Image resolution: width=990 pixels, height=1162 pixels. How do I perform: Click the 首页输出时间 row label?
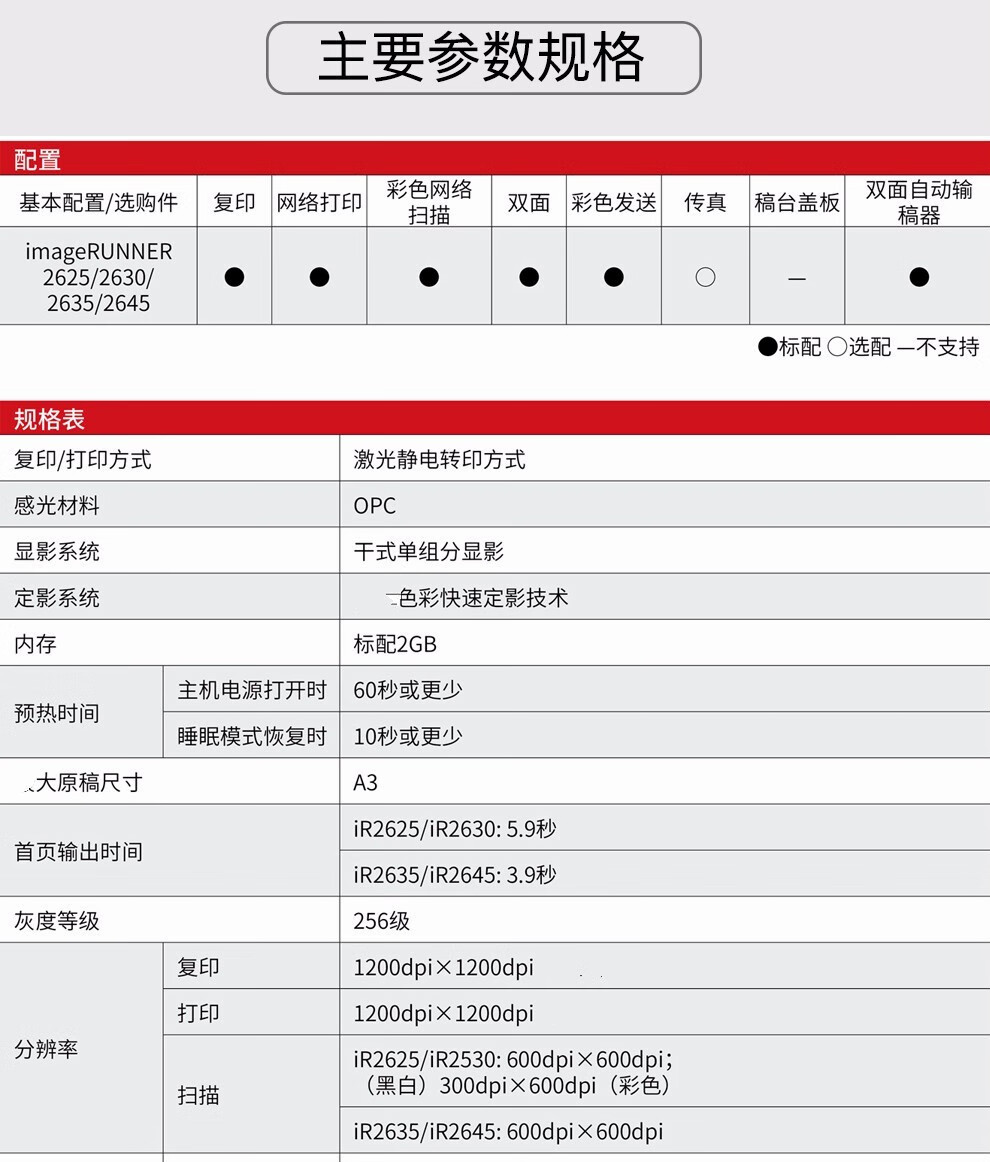(x=79, y=851)
